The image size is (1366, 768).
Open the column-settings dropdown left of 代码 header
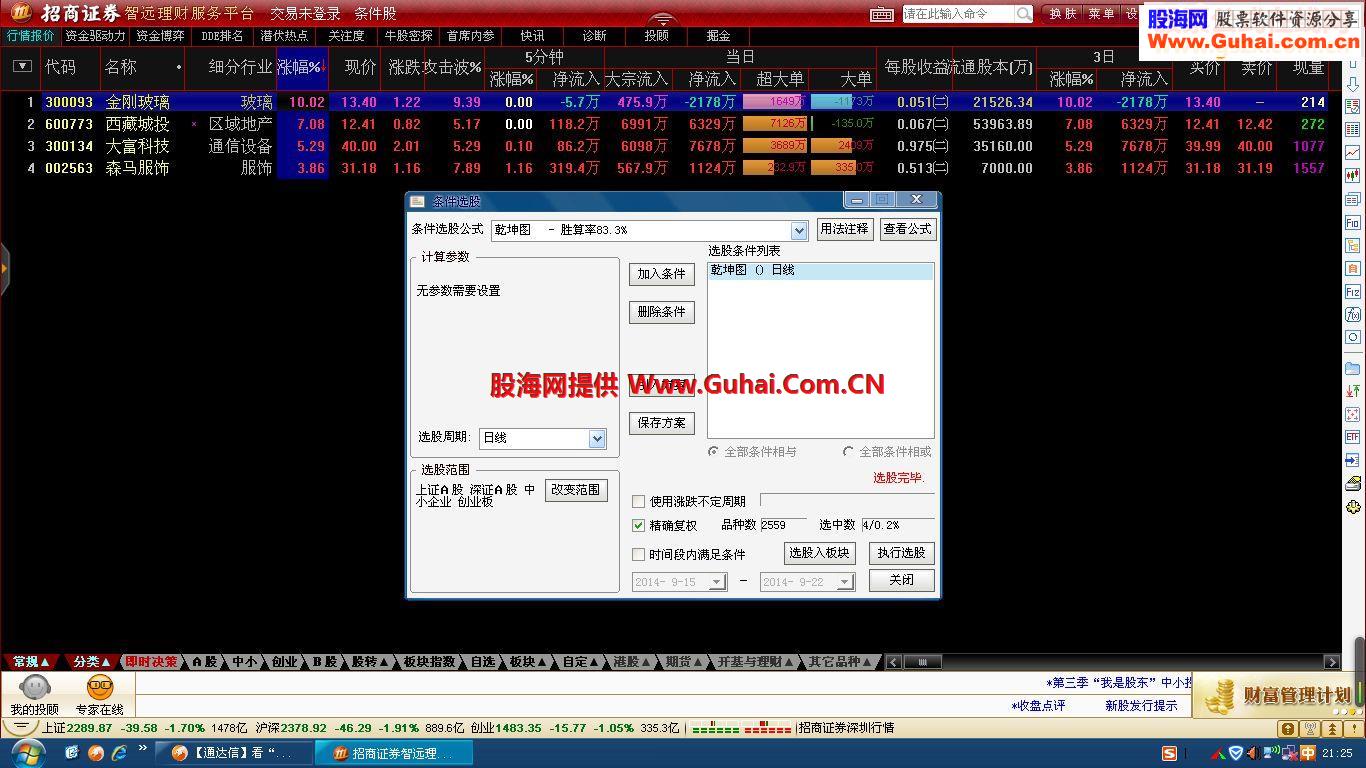22,67
